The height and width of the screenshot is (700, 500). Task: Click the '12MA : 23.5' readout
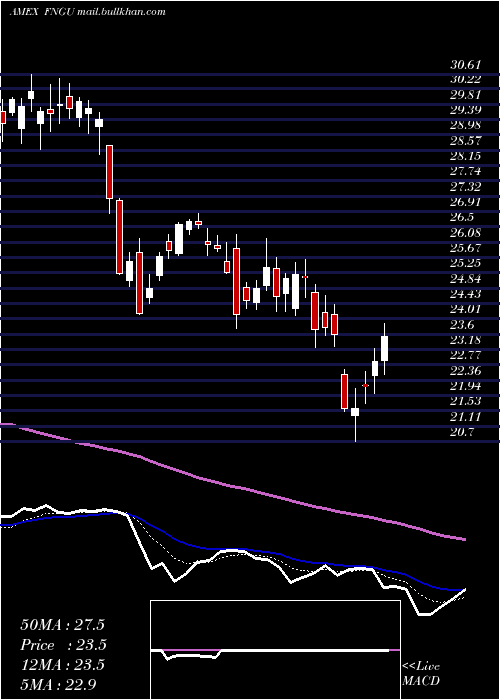62,665
